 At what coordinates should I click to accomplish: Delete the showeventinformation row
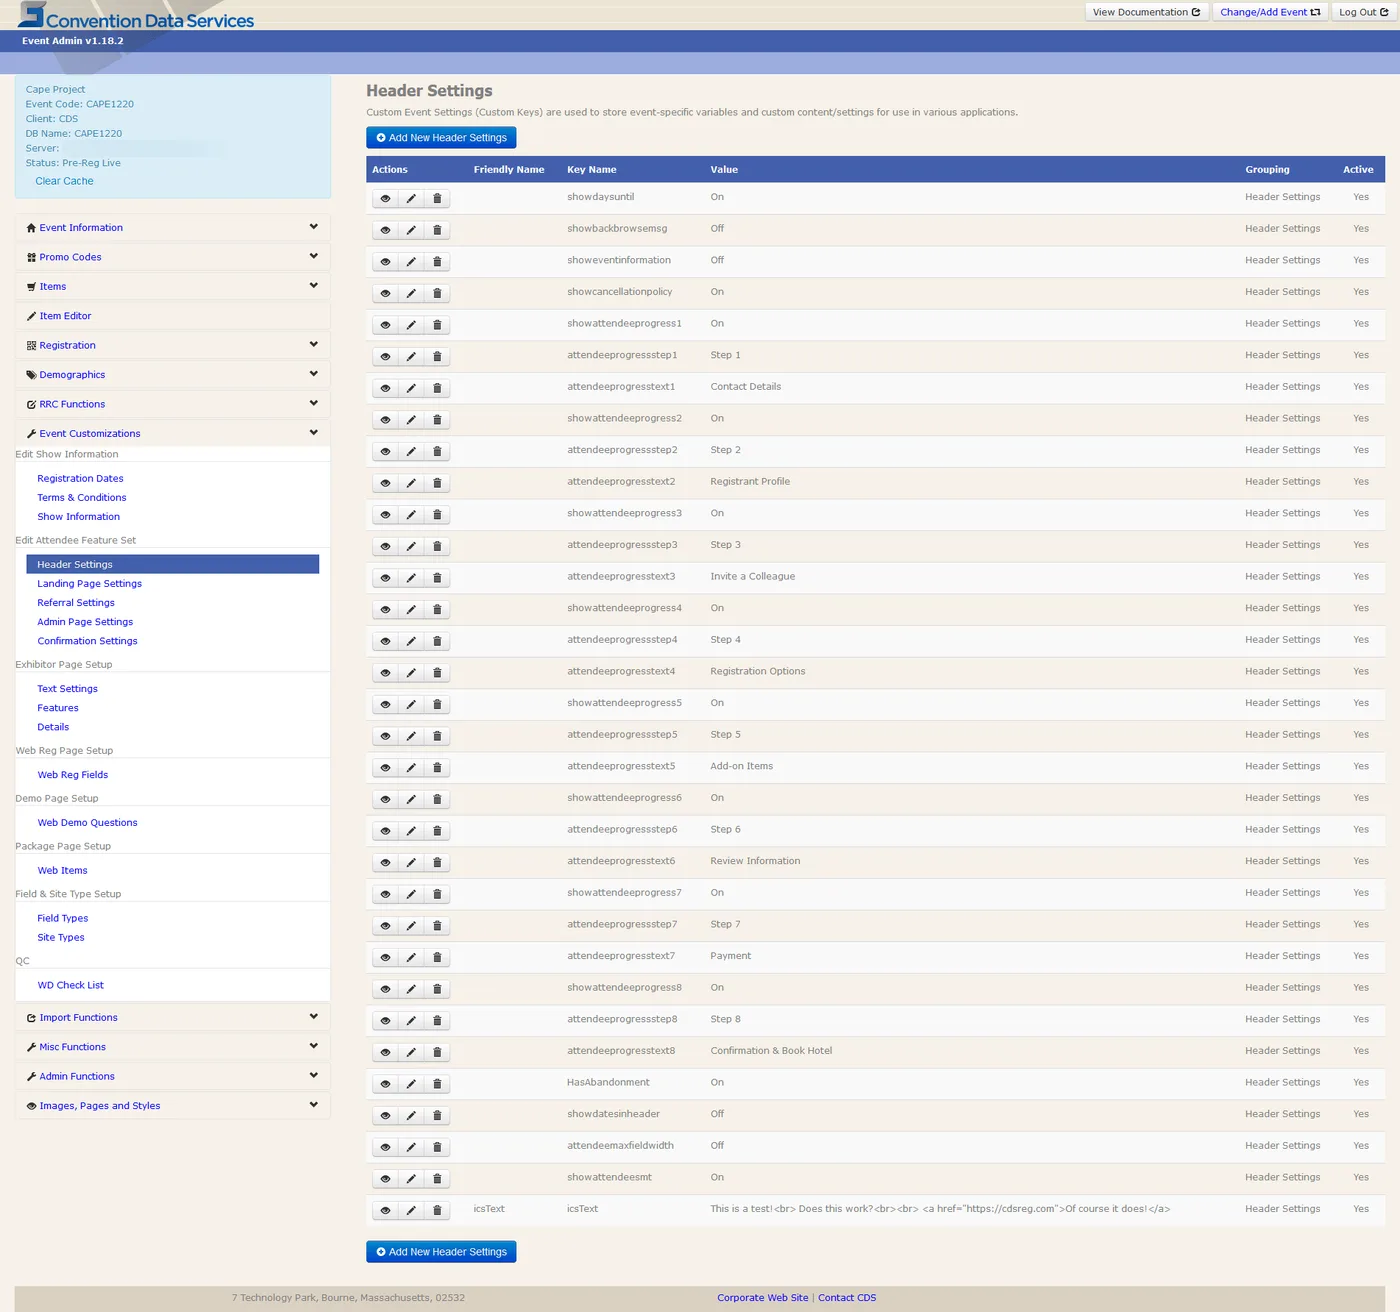437,262
